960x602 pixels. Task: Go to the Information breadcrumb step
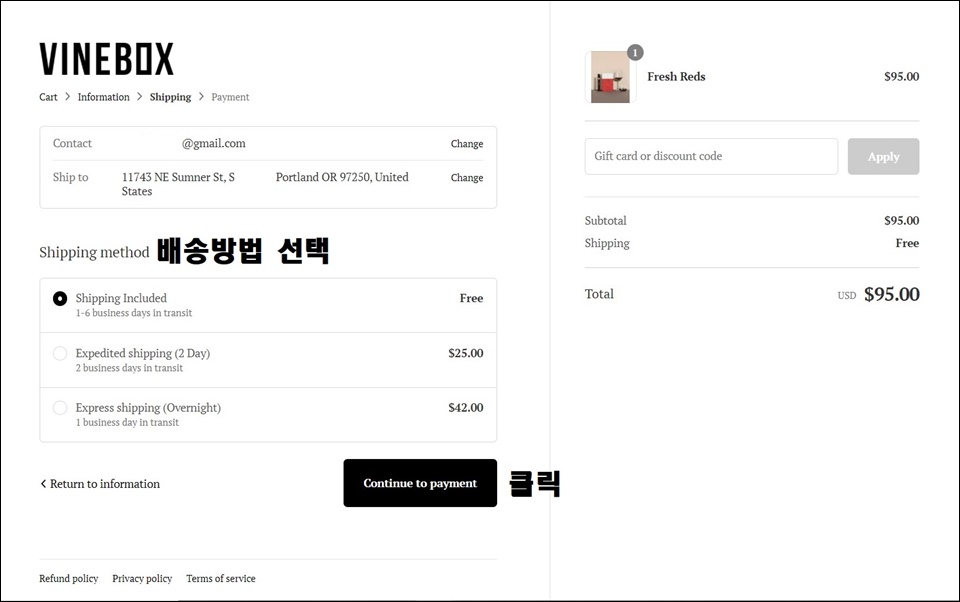[103, 97]
